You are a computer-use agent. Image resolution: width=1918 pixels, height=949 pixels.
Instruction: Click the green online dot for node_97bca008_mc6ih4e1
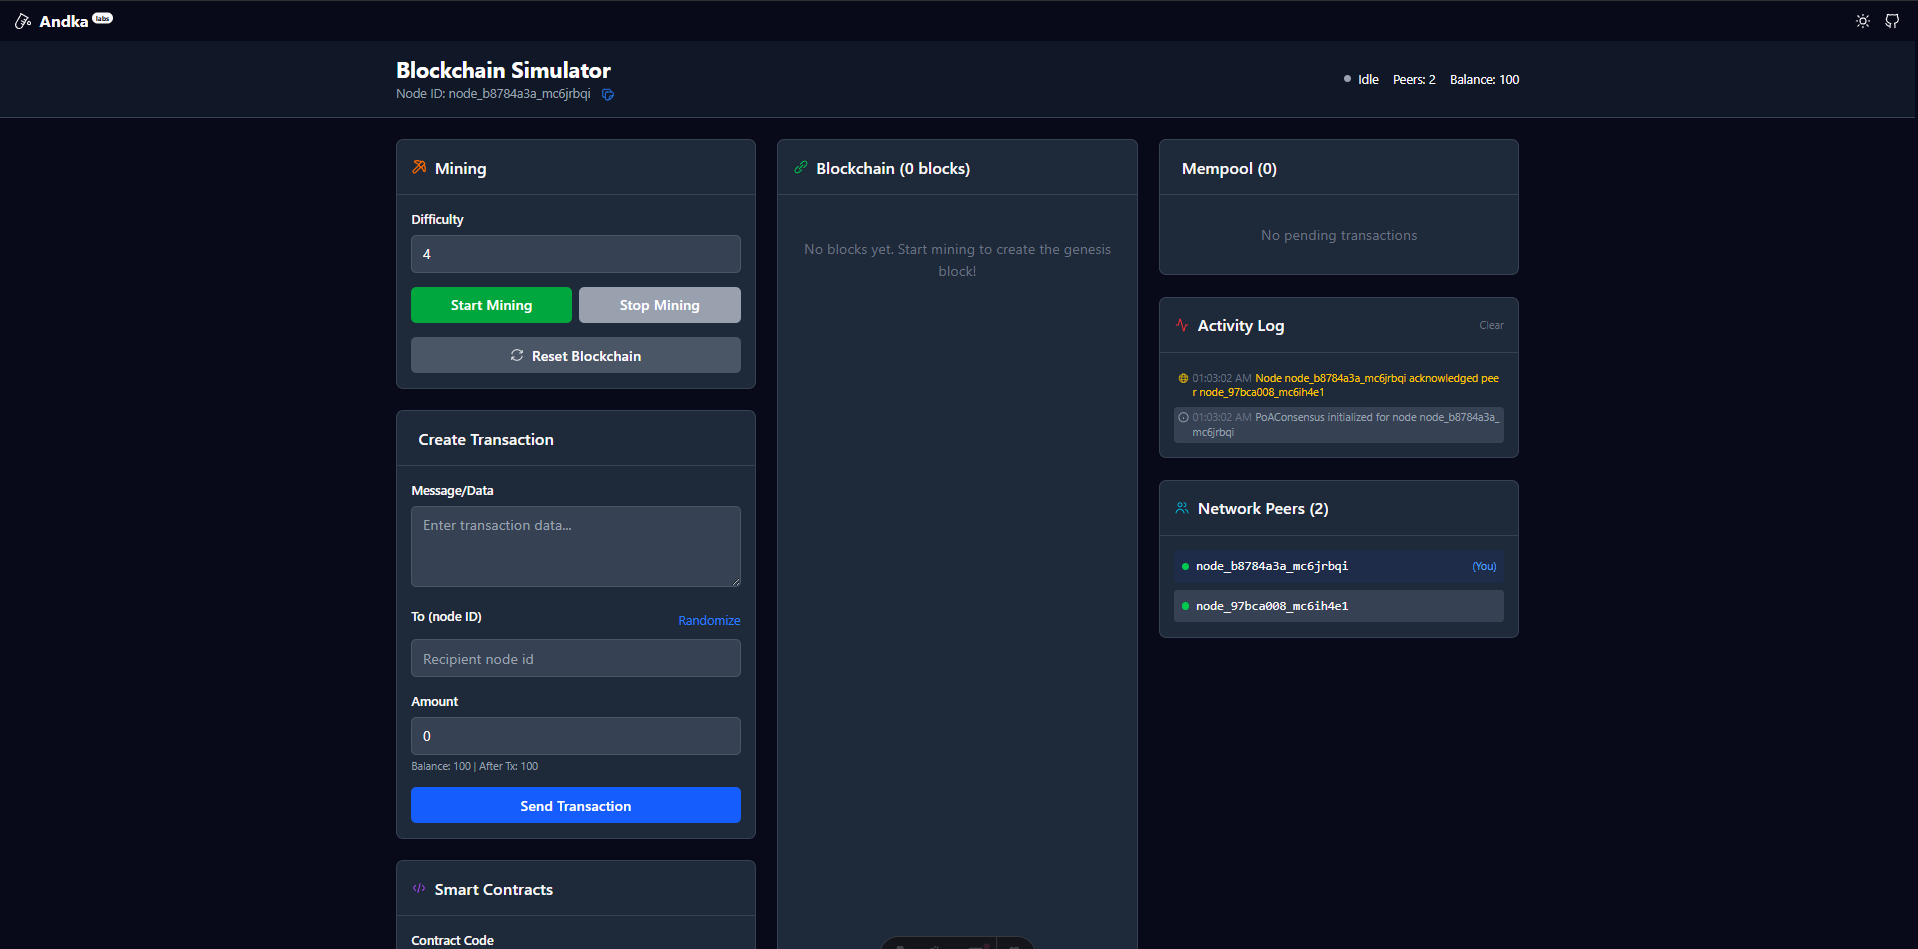[1186, 605]
